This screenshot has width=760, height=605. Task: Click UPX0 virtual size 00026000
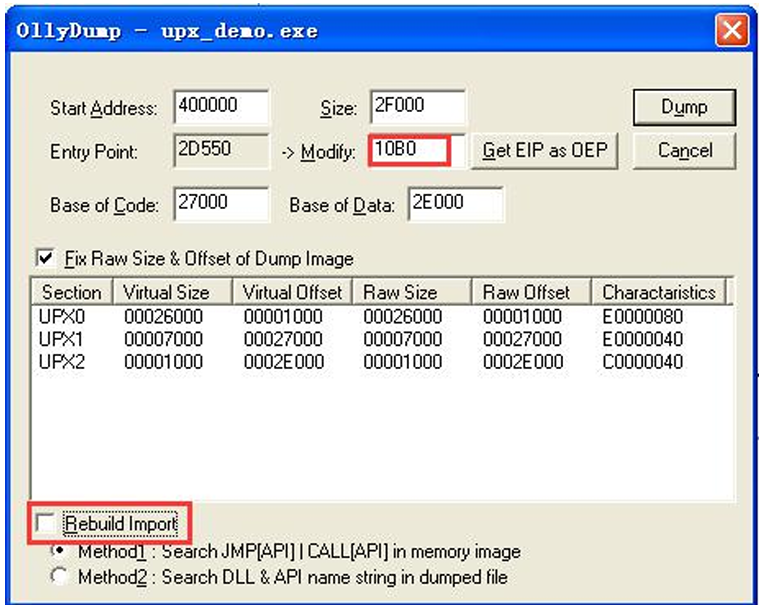click(x=164, y=317)
